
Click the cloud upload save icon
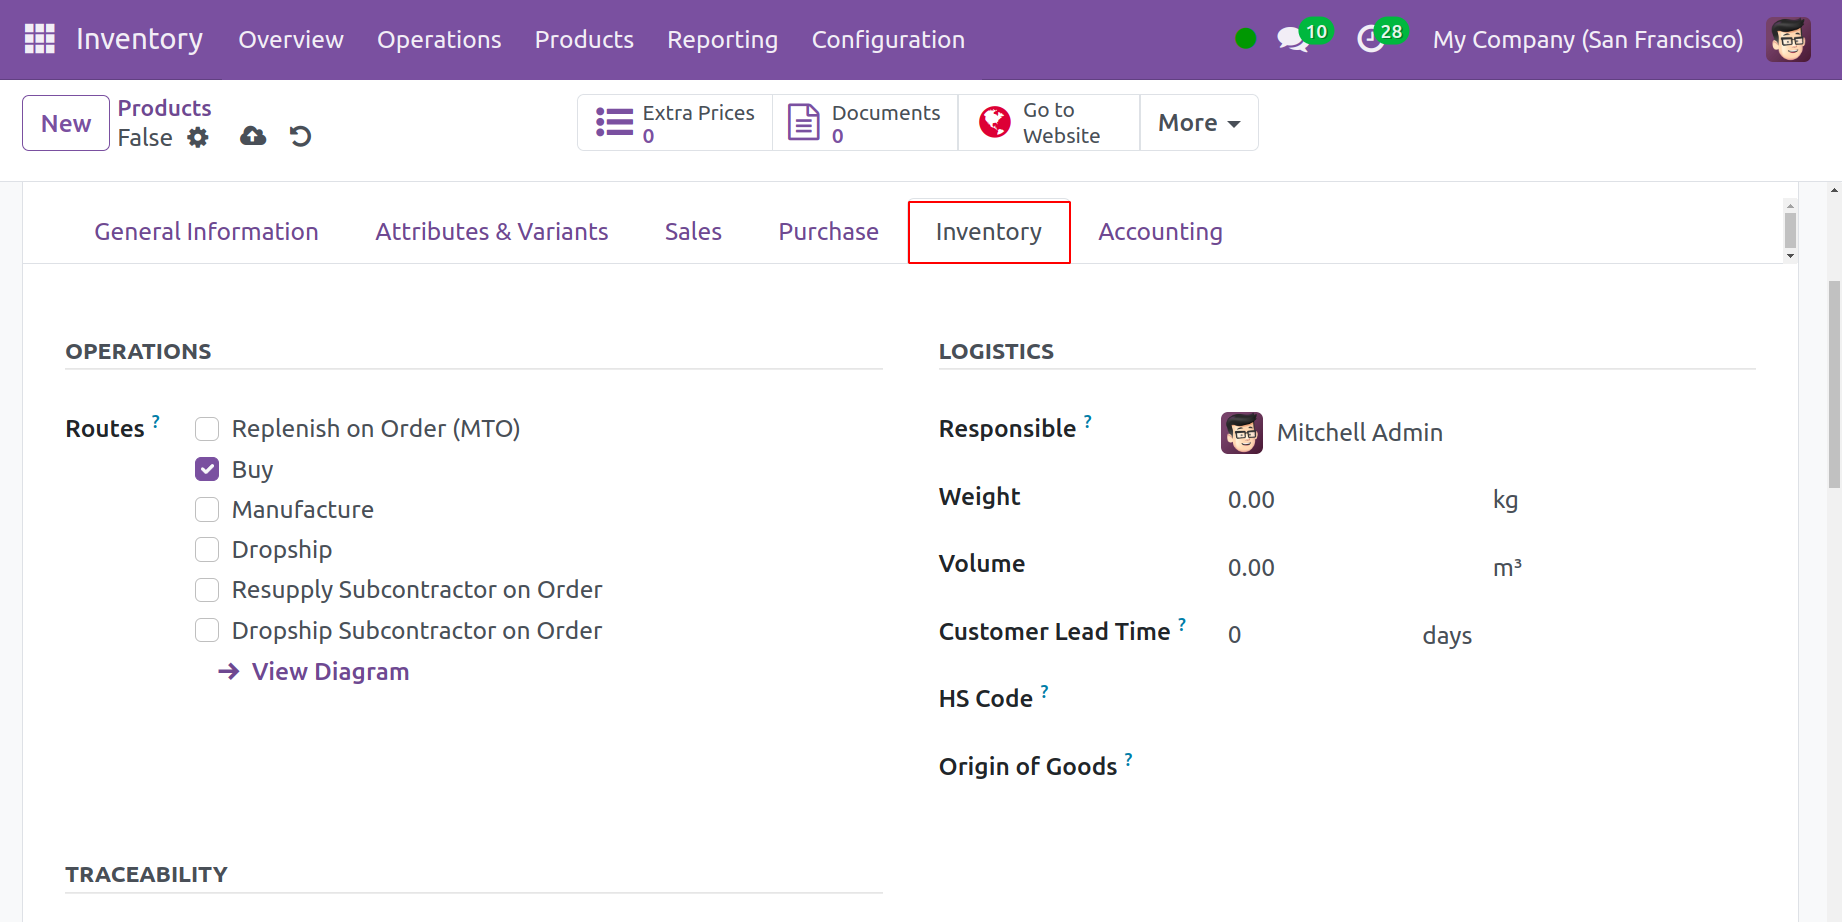coord(253,136)
